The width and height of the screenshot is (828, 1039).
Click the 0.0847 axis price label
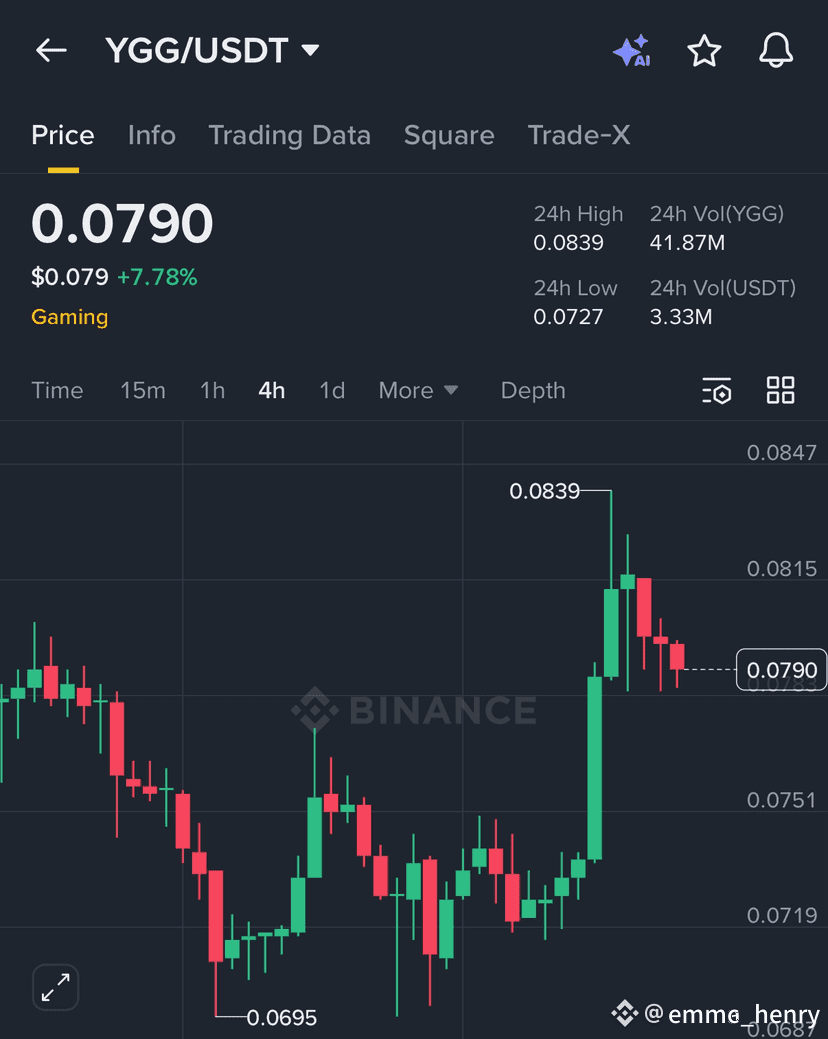[x=782, y=453]
